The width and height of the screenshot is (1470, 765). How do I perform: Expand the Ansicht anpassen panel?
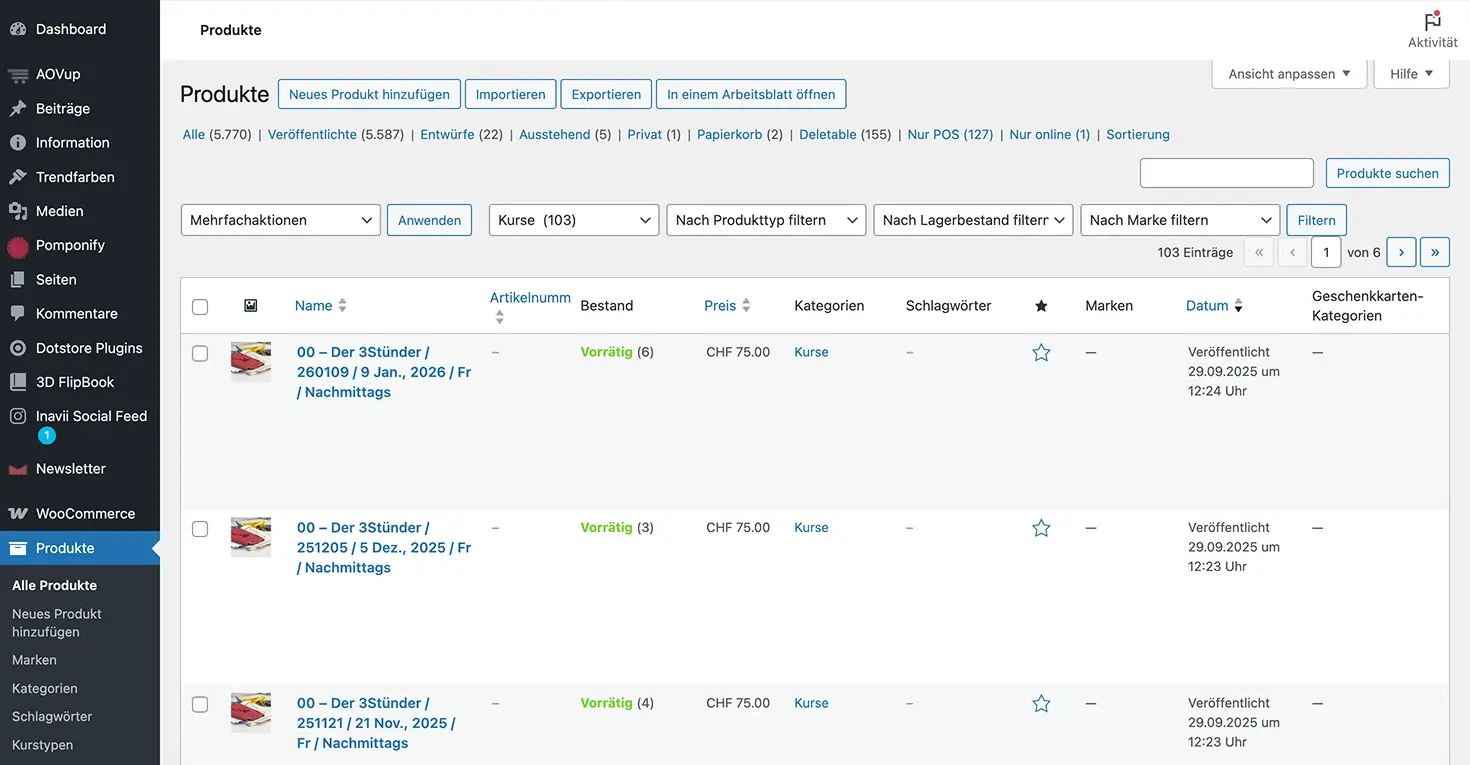pyautogui.click(x=1288, y=74)
